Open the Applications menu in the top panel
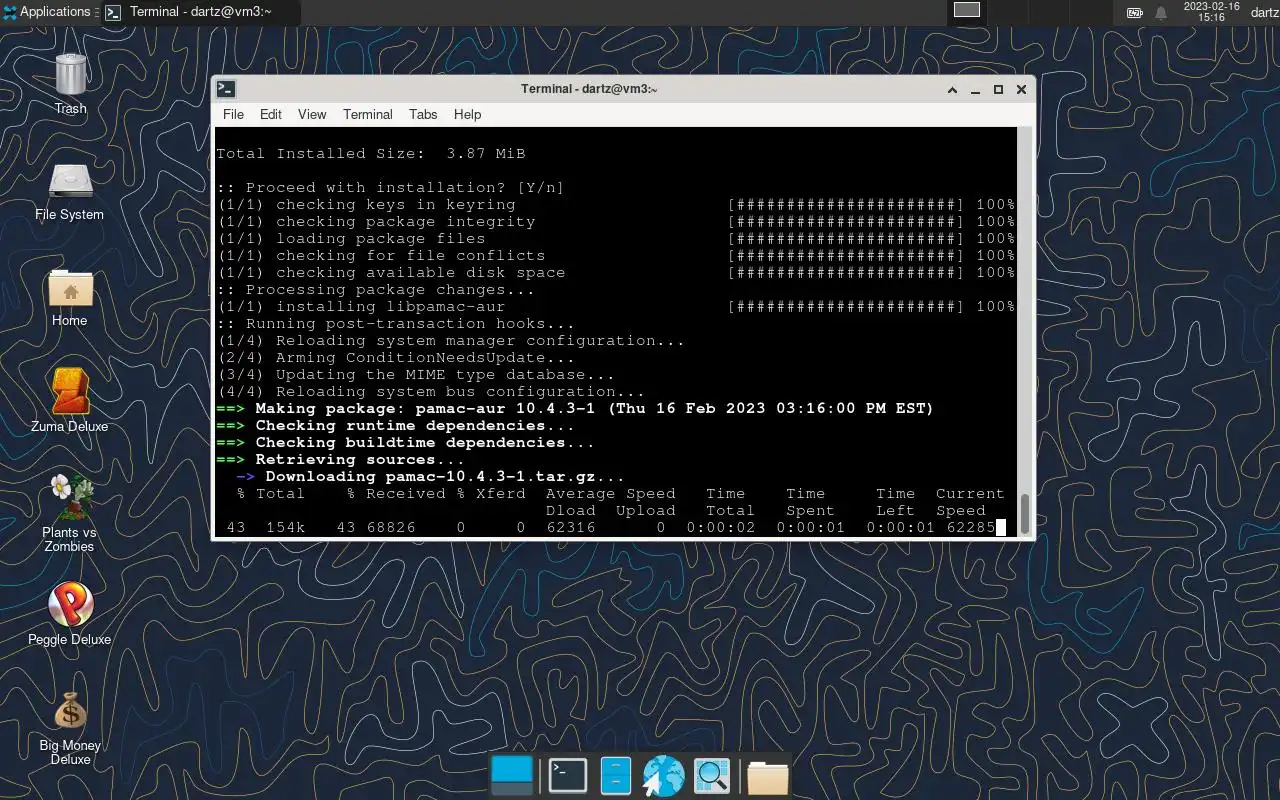The image size is (1280, 800). [46, 12]
